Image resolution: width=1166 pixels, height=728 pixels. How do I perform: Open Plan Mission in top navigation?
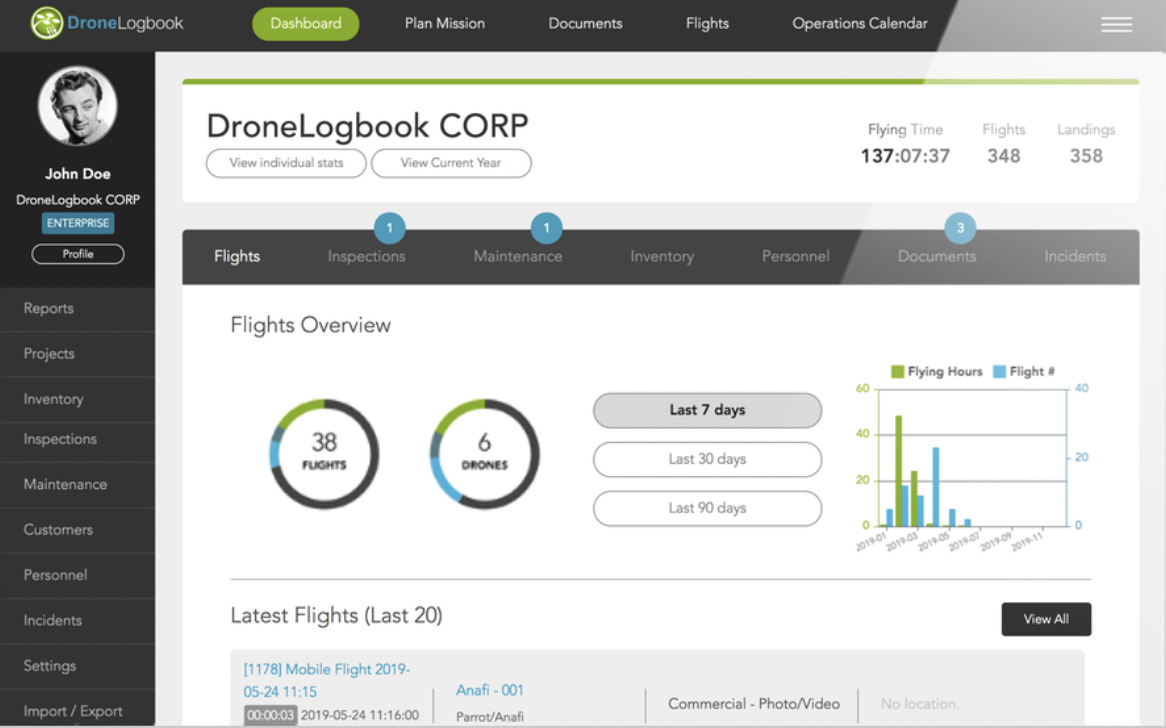point(444,23)
